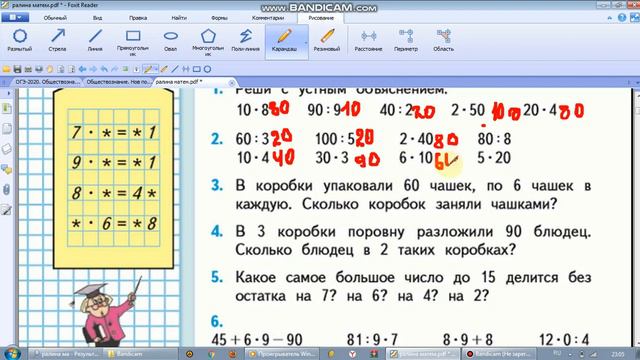Switch to Обществознание. Нов по... document tab
This screenshot has height=360, width=640.
tap(118, 82)
